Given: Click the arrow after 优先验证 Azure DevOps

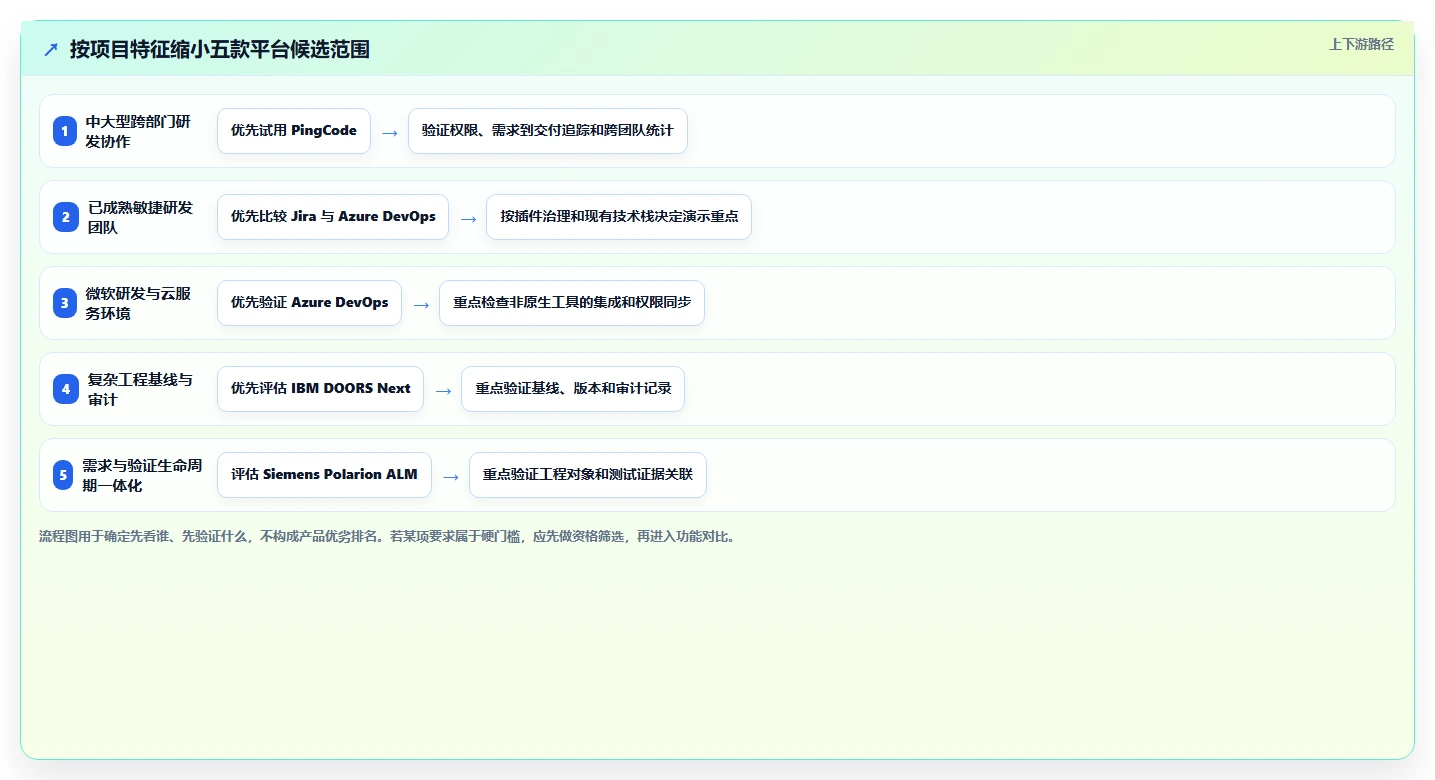Looking at the screenshot, I should tap(421, 304).
